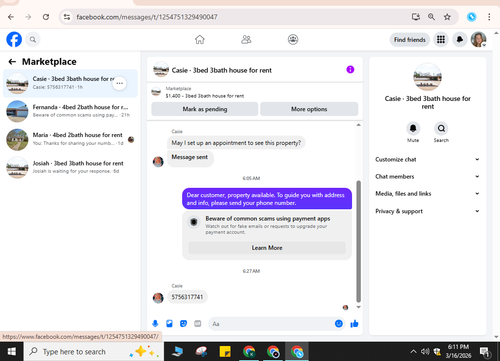The height and width of the screenshot is (361, 500).
Task: Open the blue browser extension icon
Action: [471, 17]
